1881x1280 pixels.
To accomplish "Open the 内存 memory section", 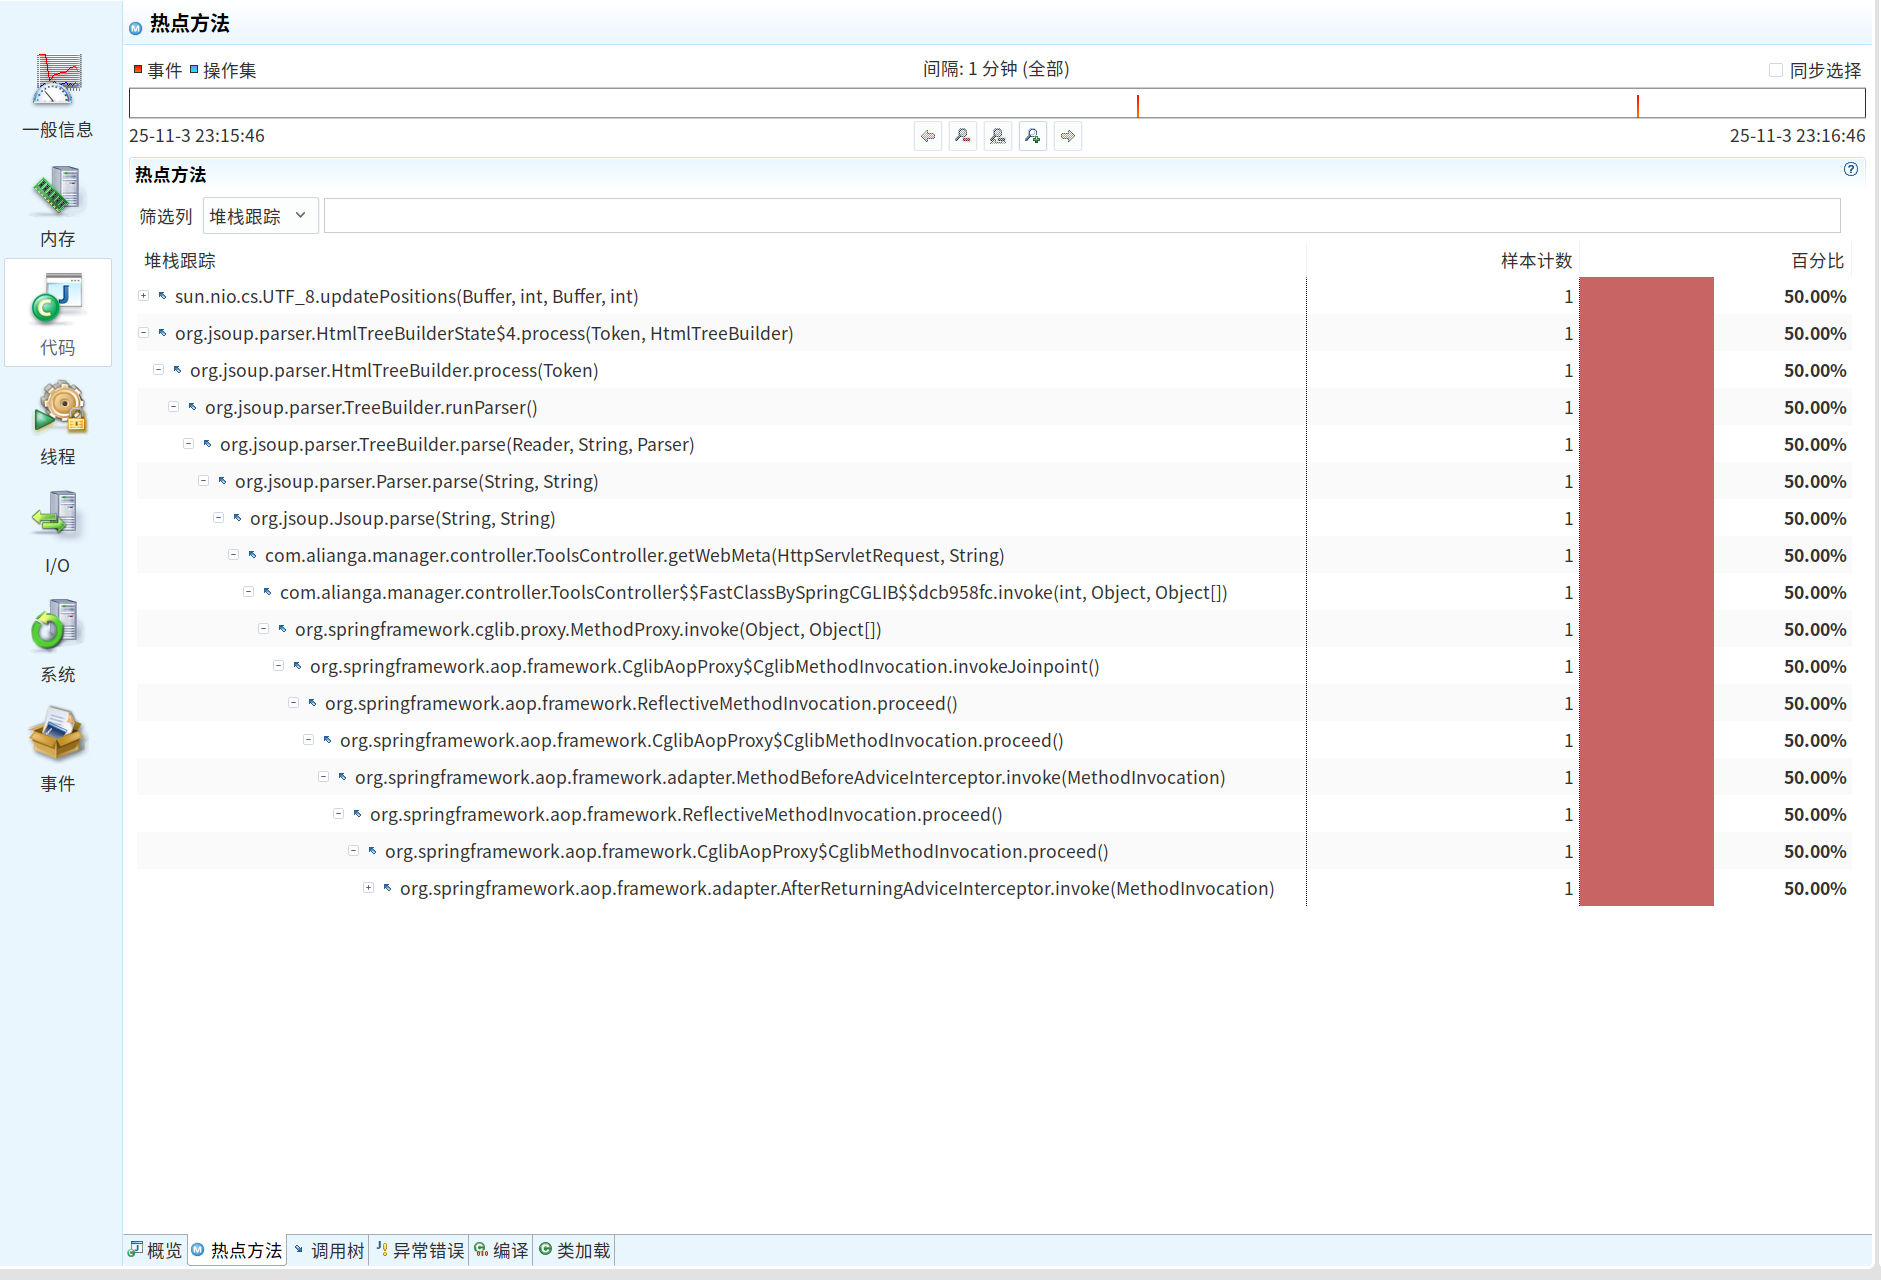I will click(x=58, y=205).
